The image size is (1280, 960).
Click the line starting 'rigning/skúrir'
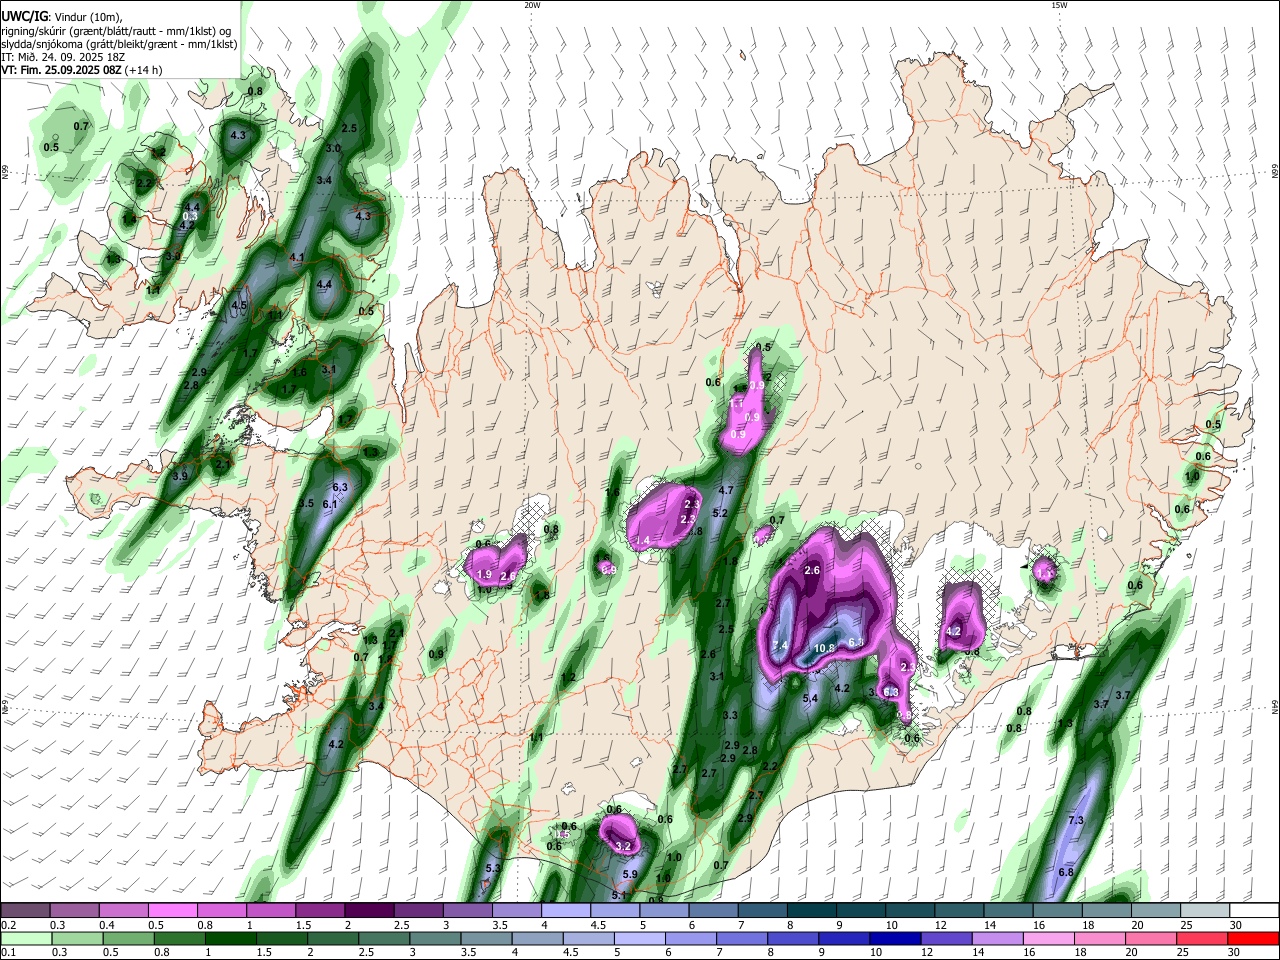click(x=115, y=31)
